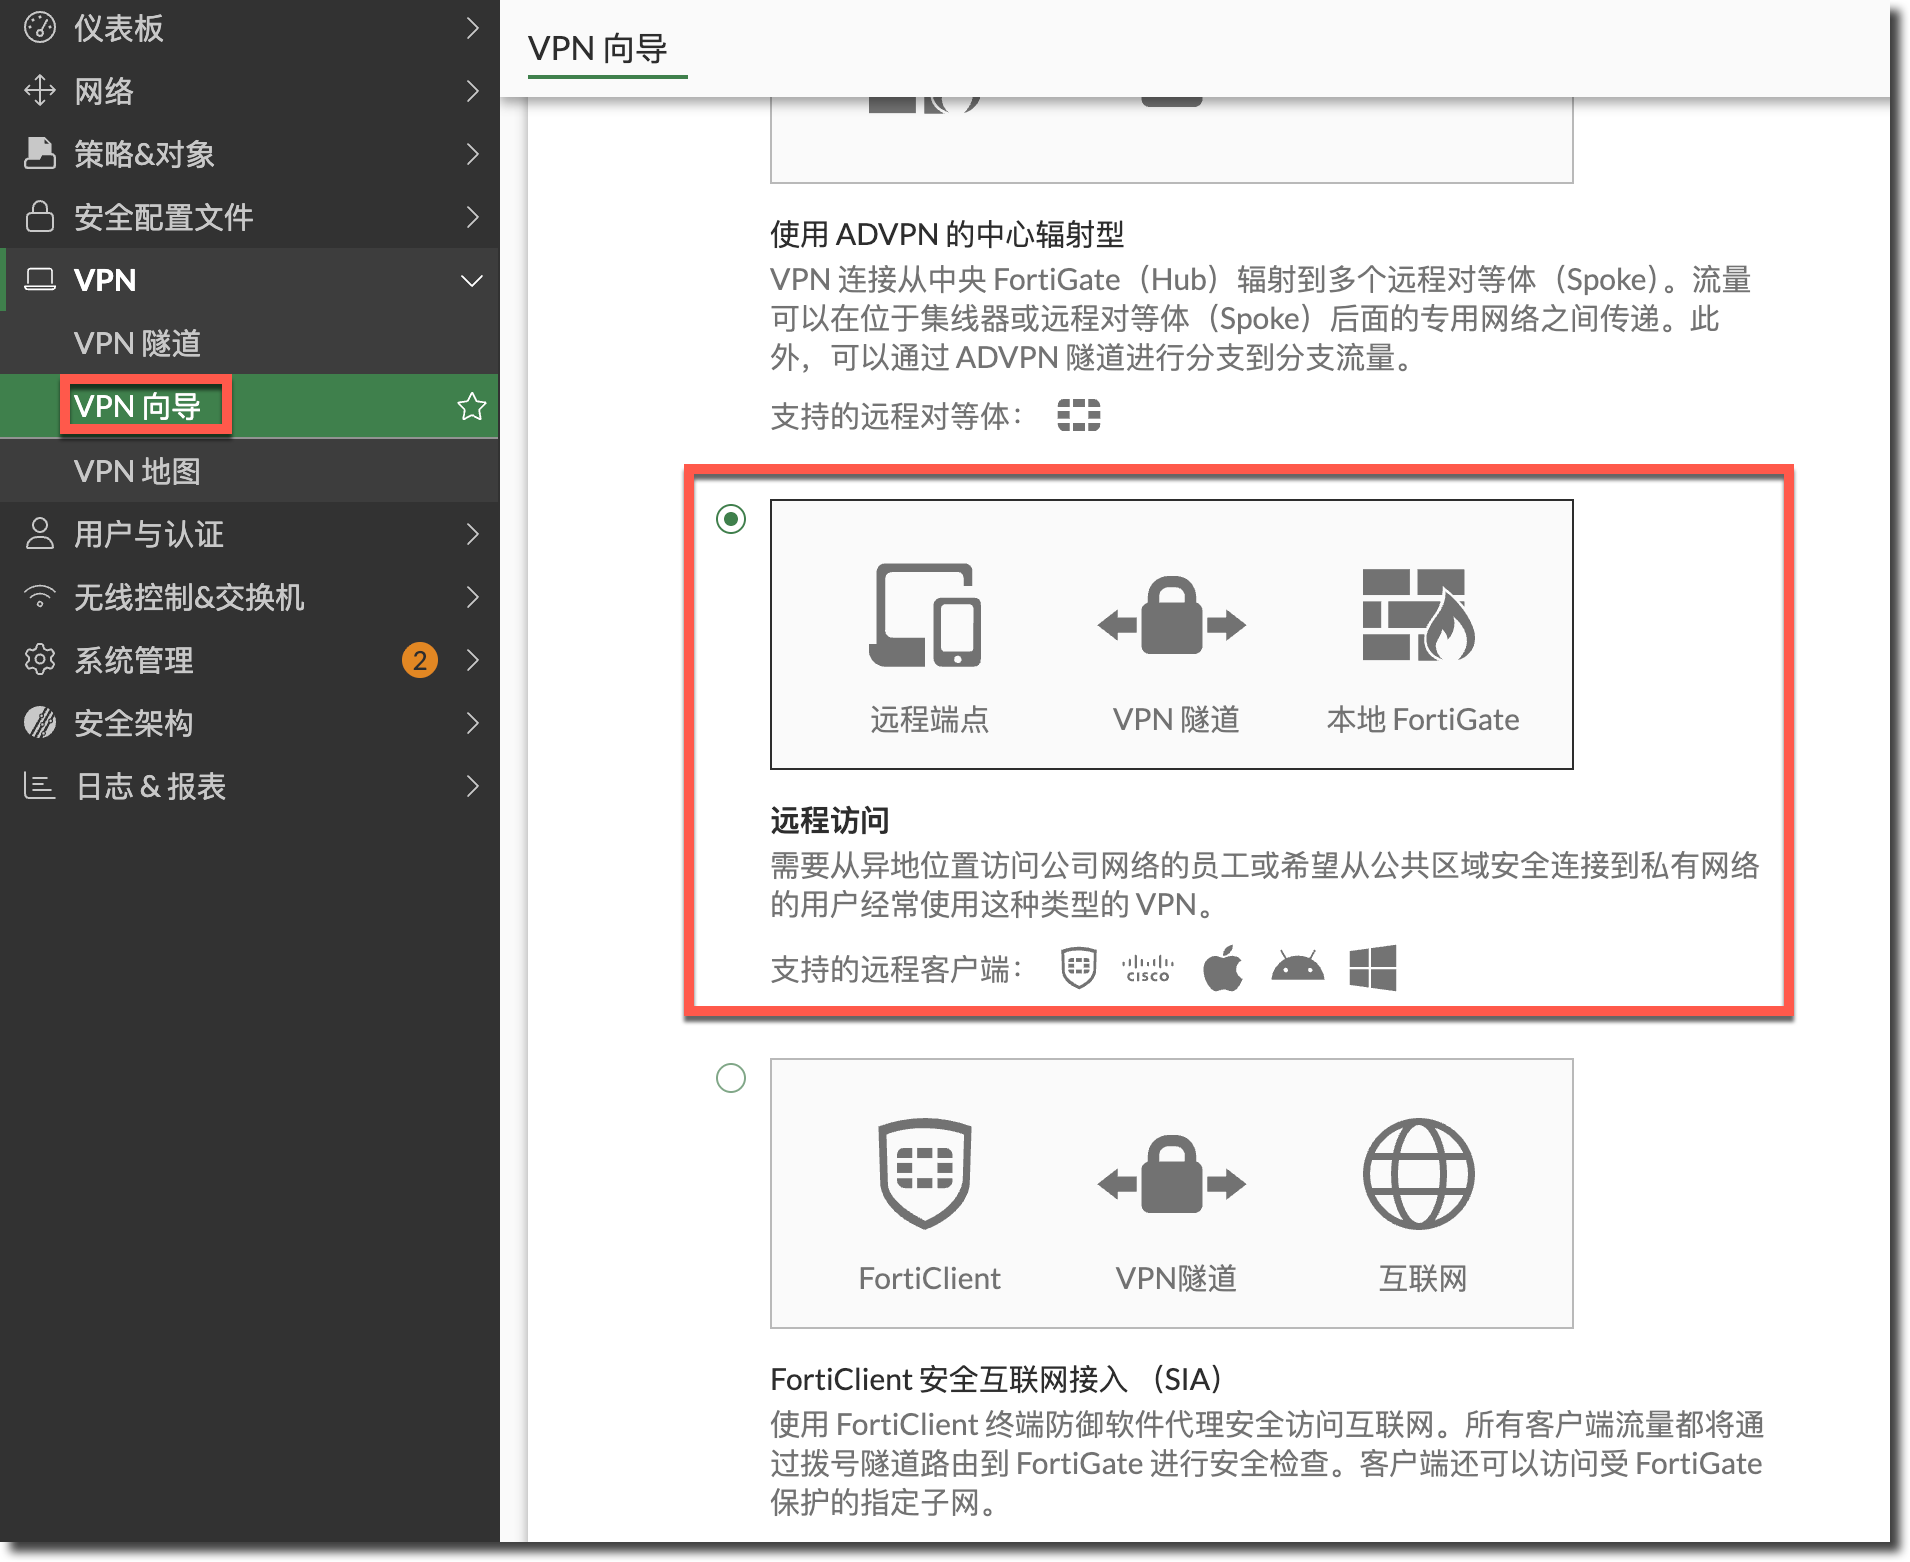Image resolution: width=1910 pixels, height=1562 pixels.
Task: Click the Cisco supported client icon
Action: tap(1147, 969)
